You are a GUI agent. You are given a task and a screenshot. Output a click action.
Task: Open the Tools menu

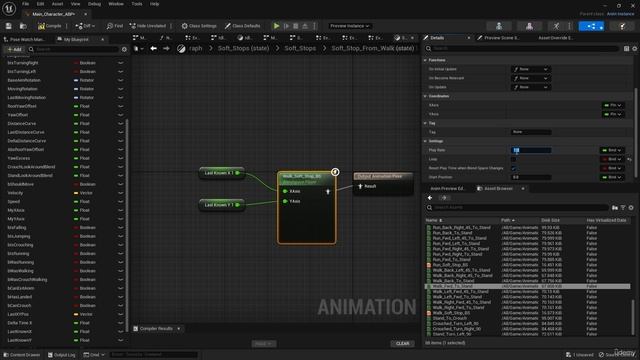(x=137, y=4)
